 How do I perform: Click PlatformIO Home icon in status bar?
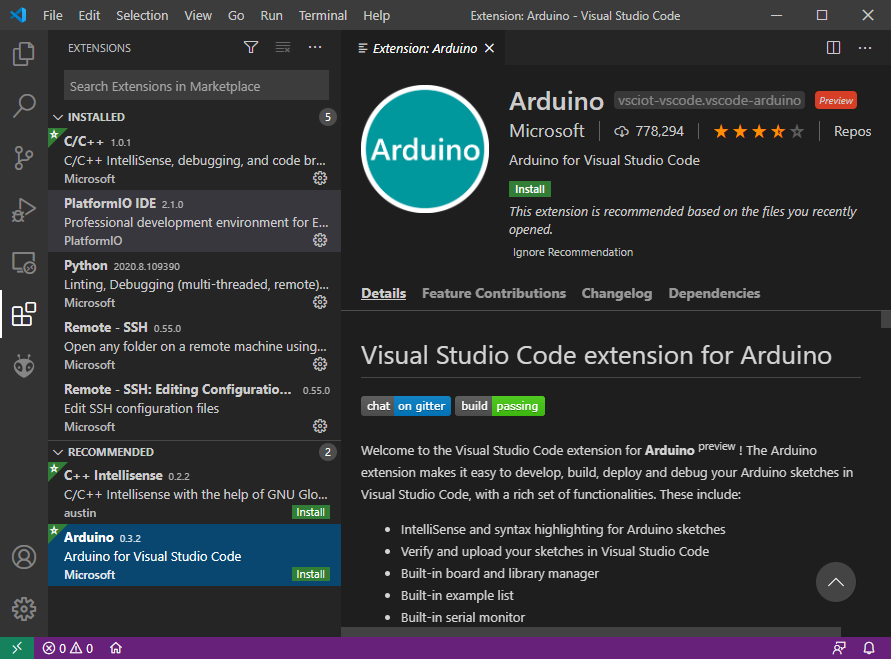coord(116,648)
